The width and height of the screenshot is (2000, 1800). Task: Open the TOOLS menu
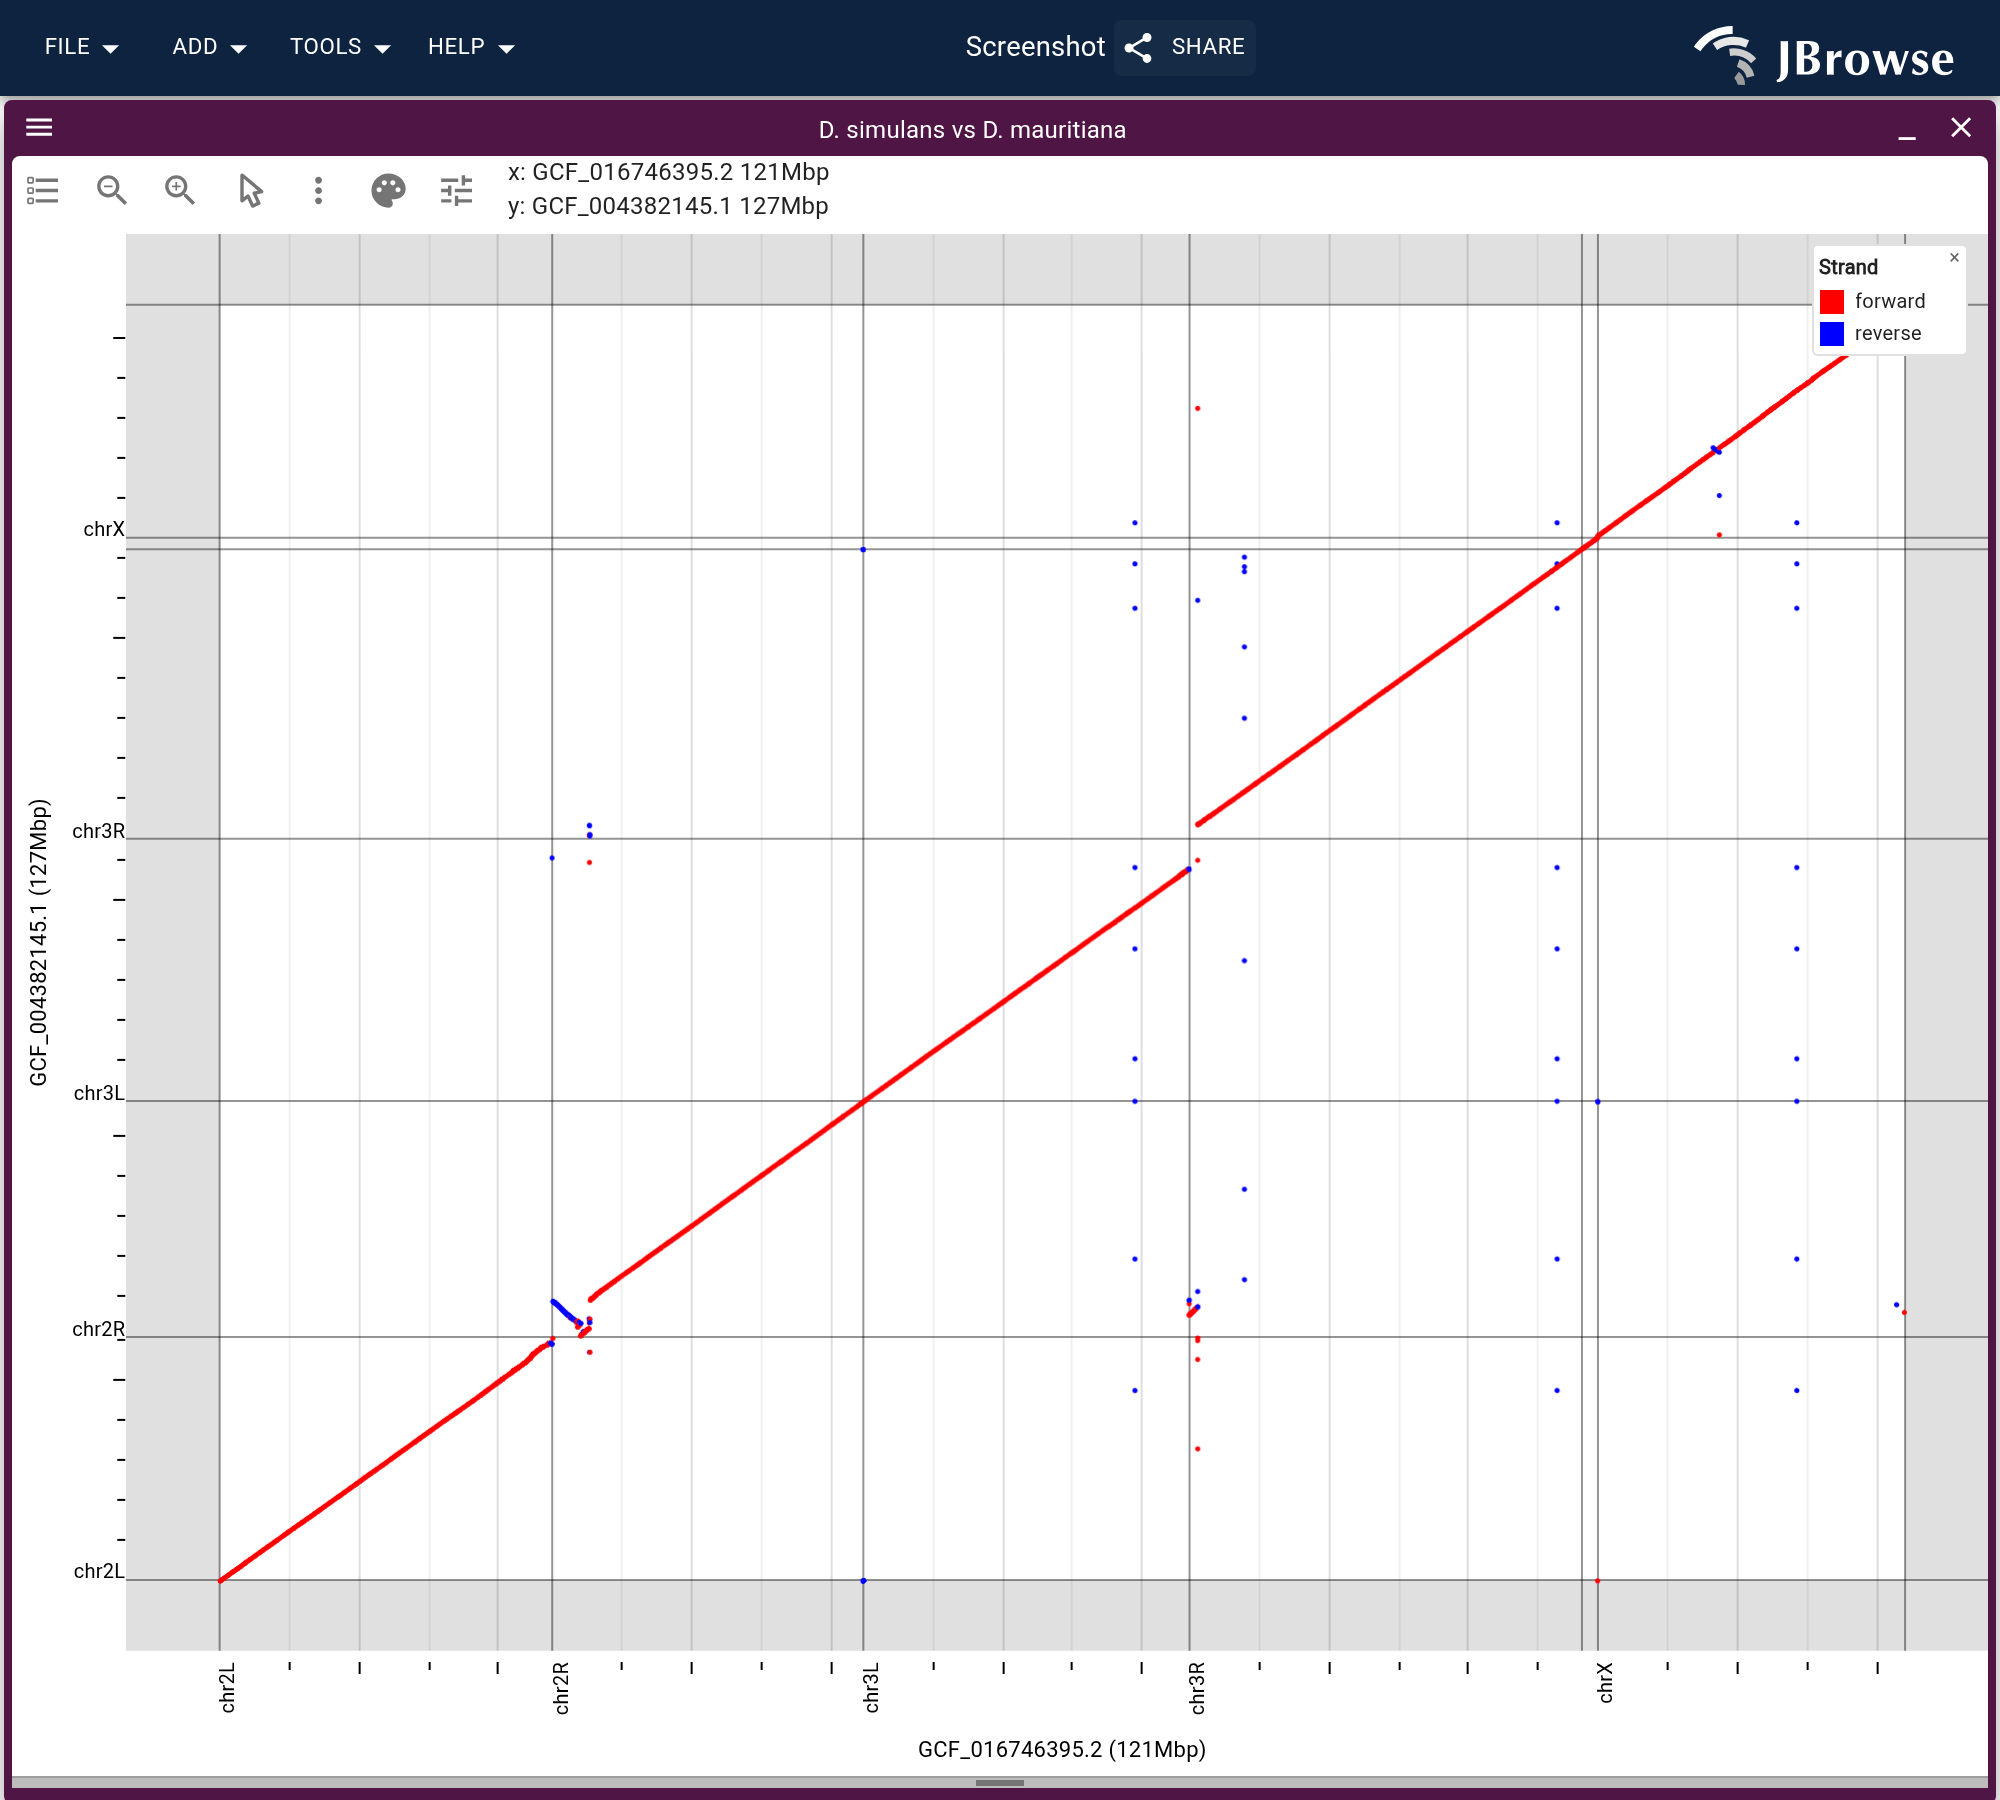coord(339,47)
